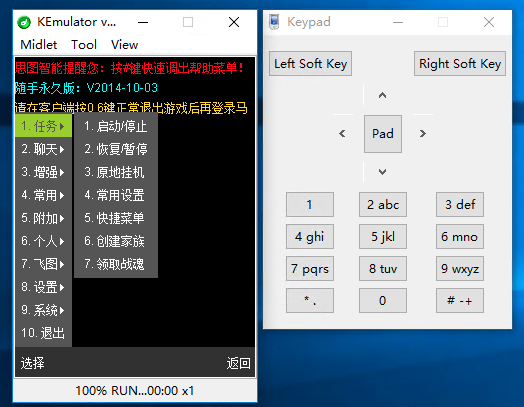Click the 7 pqrs key

pyautogui.click(x=310, y=269)
